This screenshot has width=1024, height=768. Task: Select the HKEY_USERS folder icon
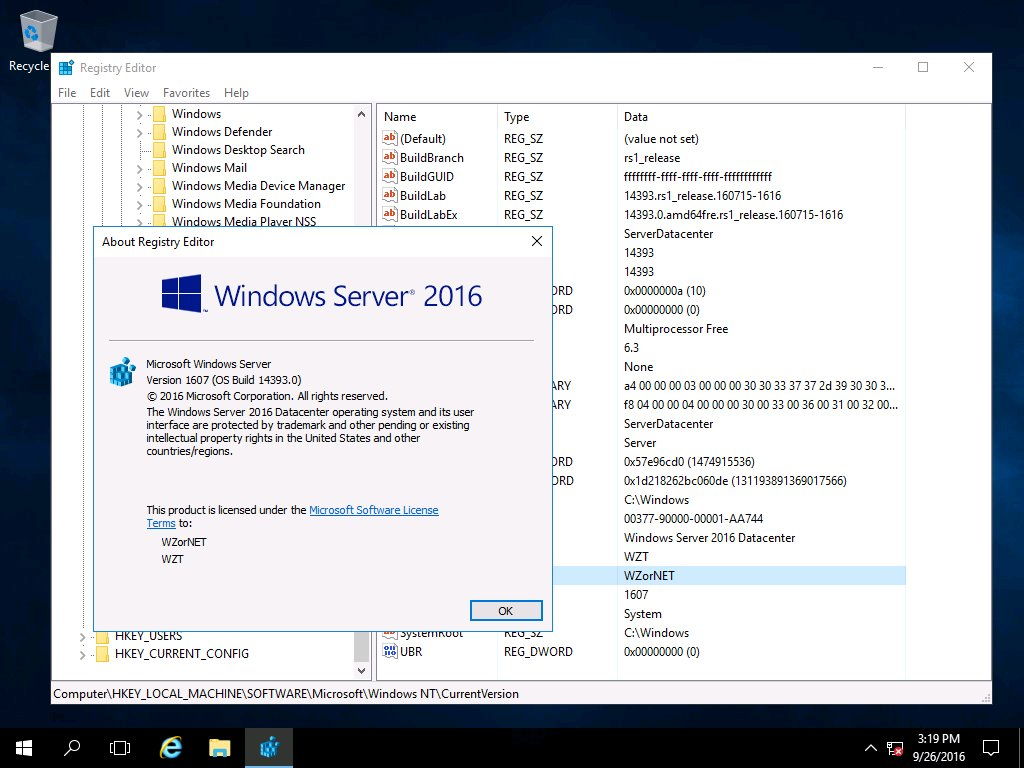pos(102,637)
